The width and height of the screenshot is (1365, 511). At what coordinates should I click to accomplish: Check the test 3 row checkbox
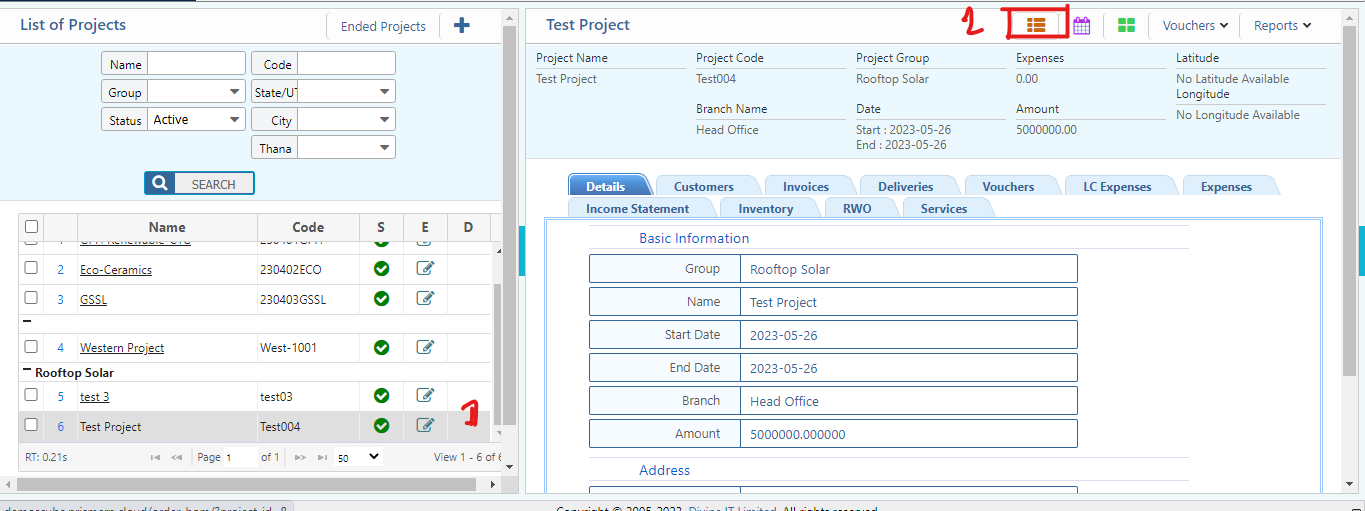tap(31, 395)
